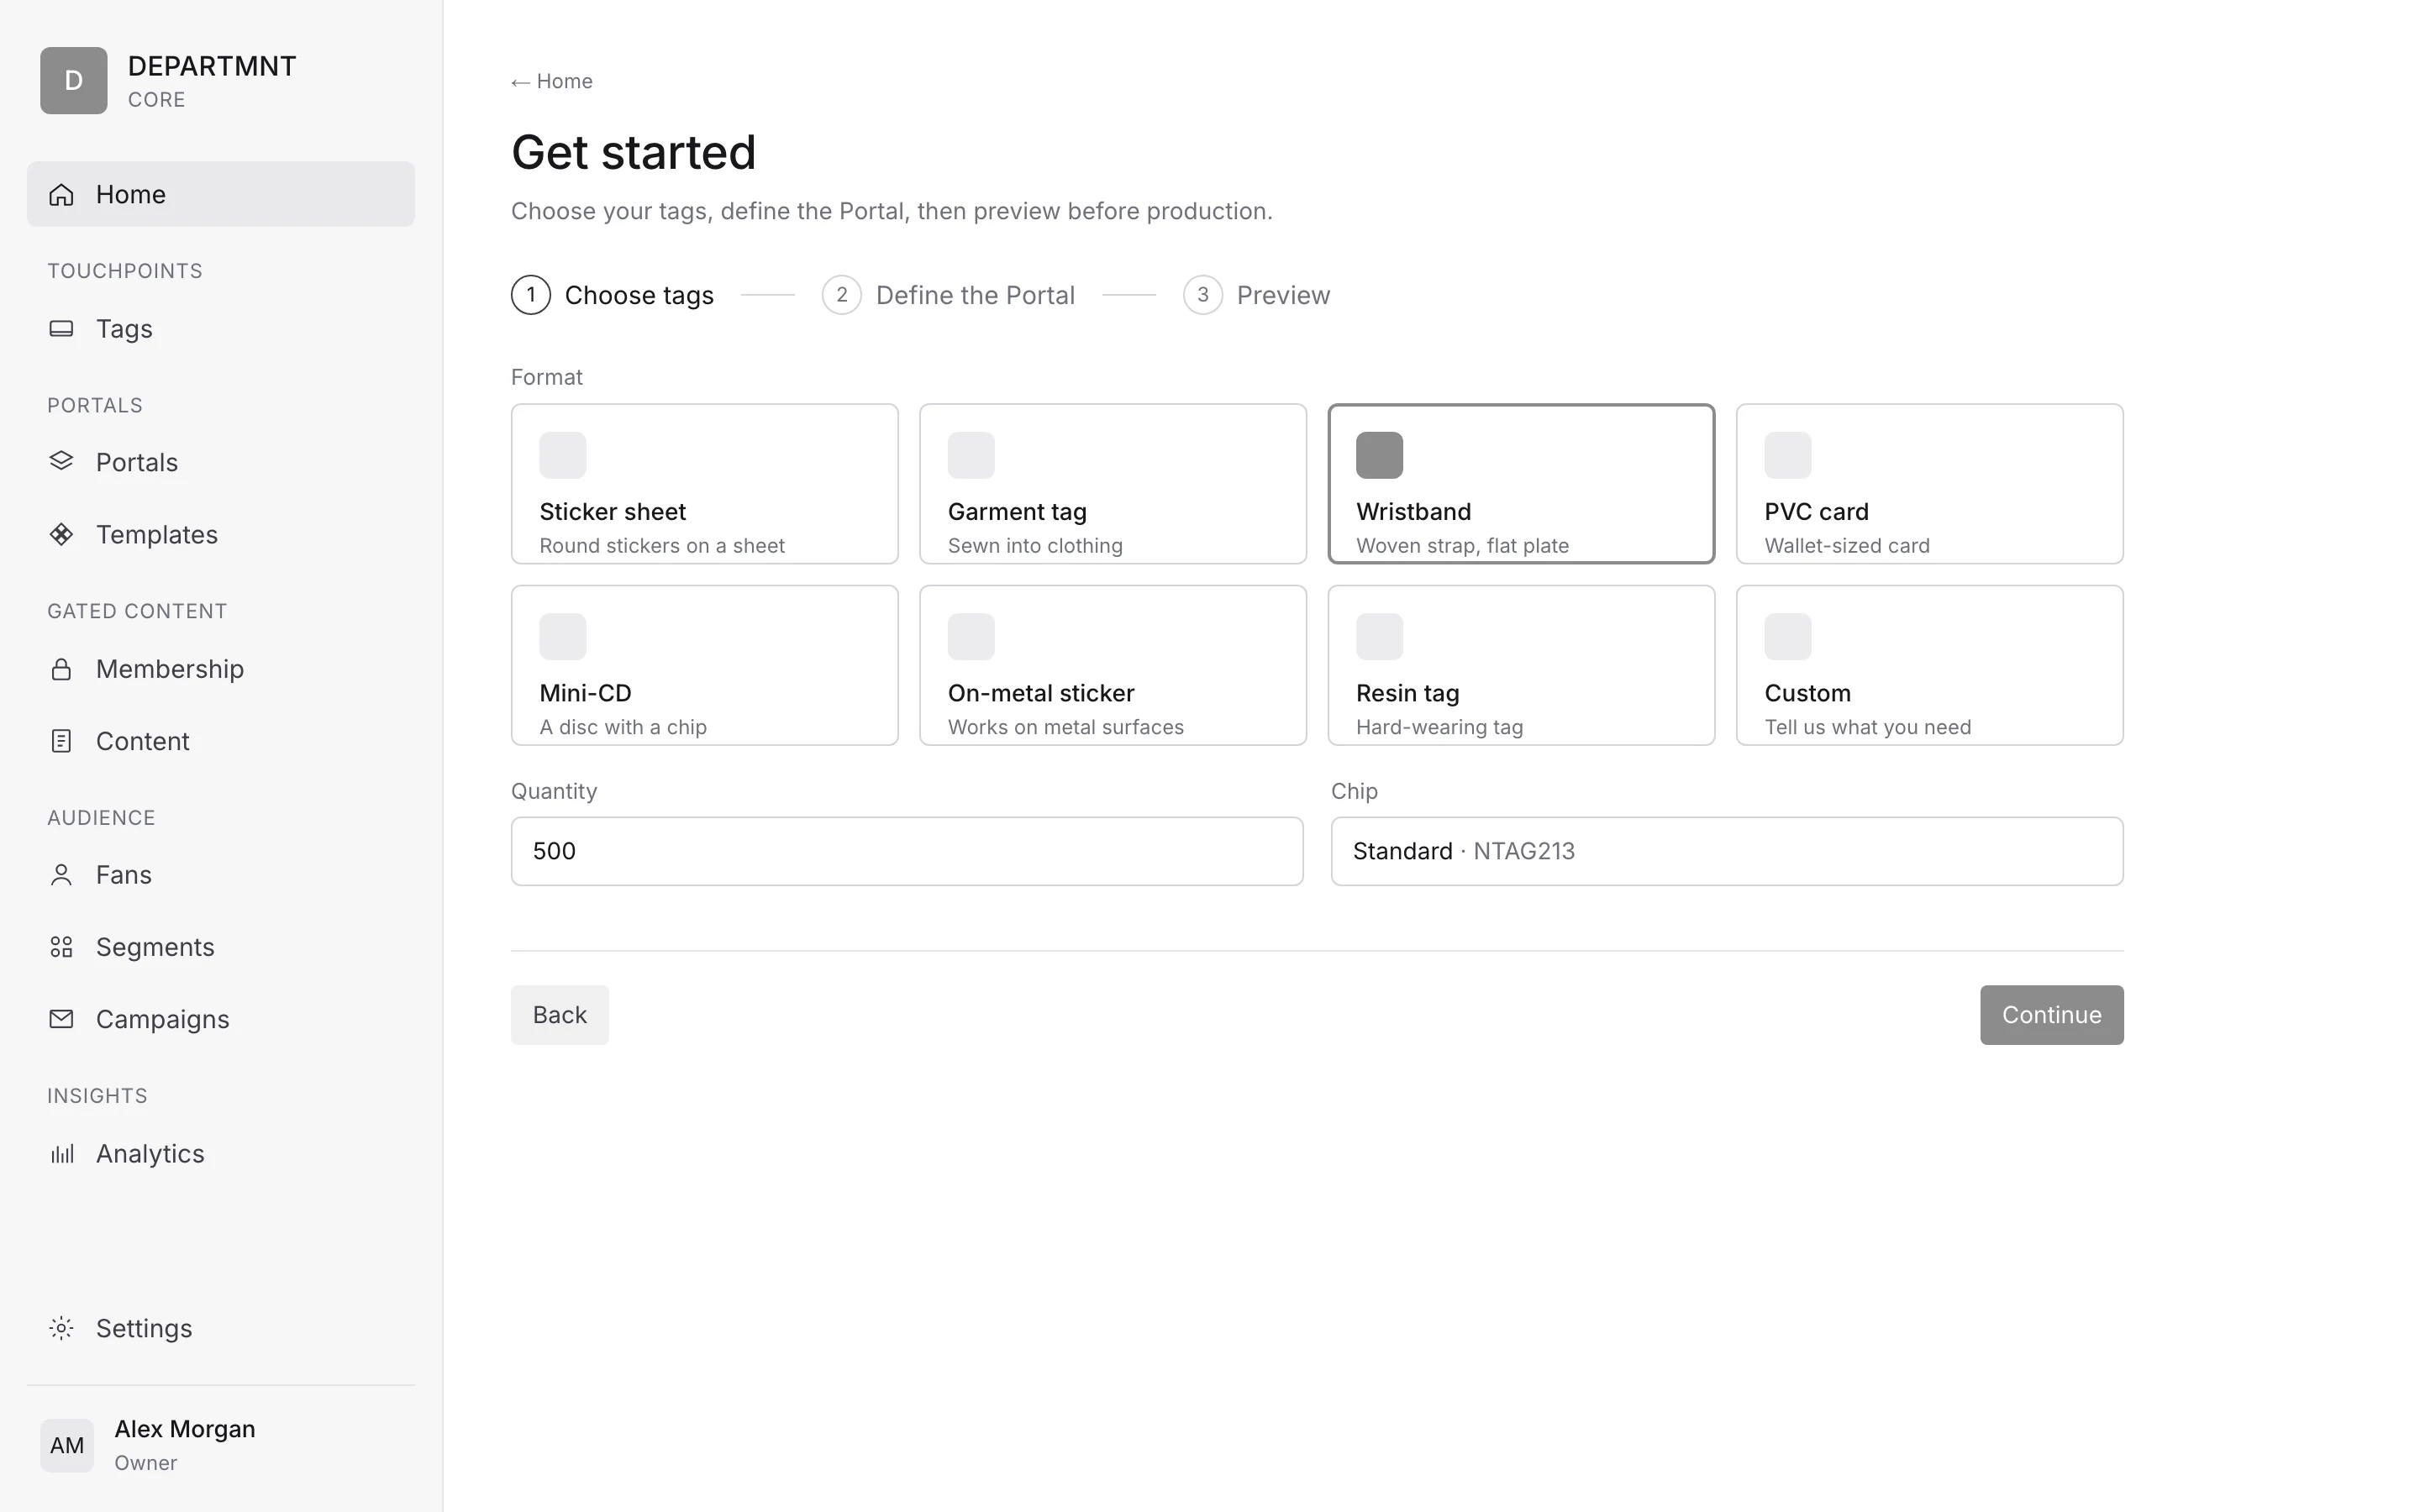This screenshot has height=1512, width=2420.
Task: Click the "Get started" heading
Action: [633, 152]
